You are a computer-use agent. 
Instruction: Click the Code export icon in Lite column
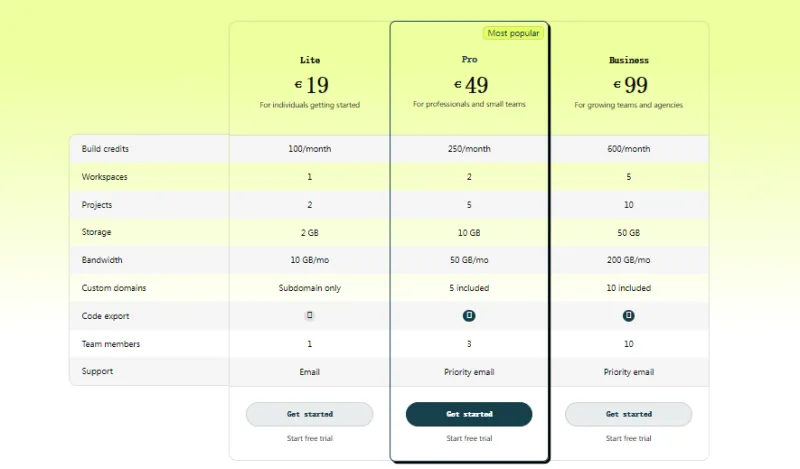point(310,316)
